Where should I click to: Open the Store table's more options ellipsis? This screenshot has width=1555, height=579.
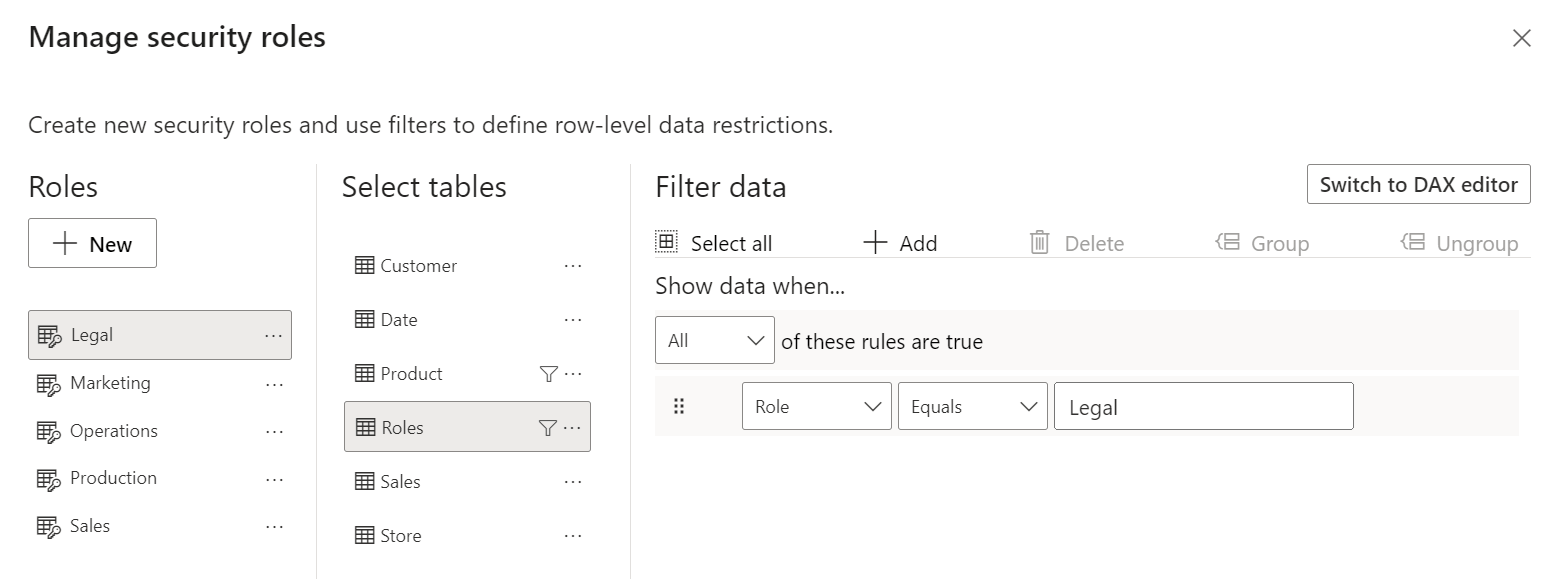(x=573, y=536)
